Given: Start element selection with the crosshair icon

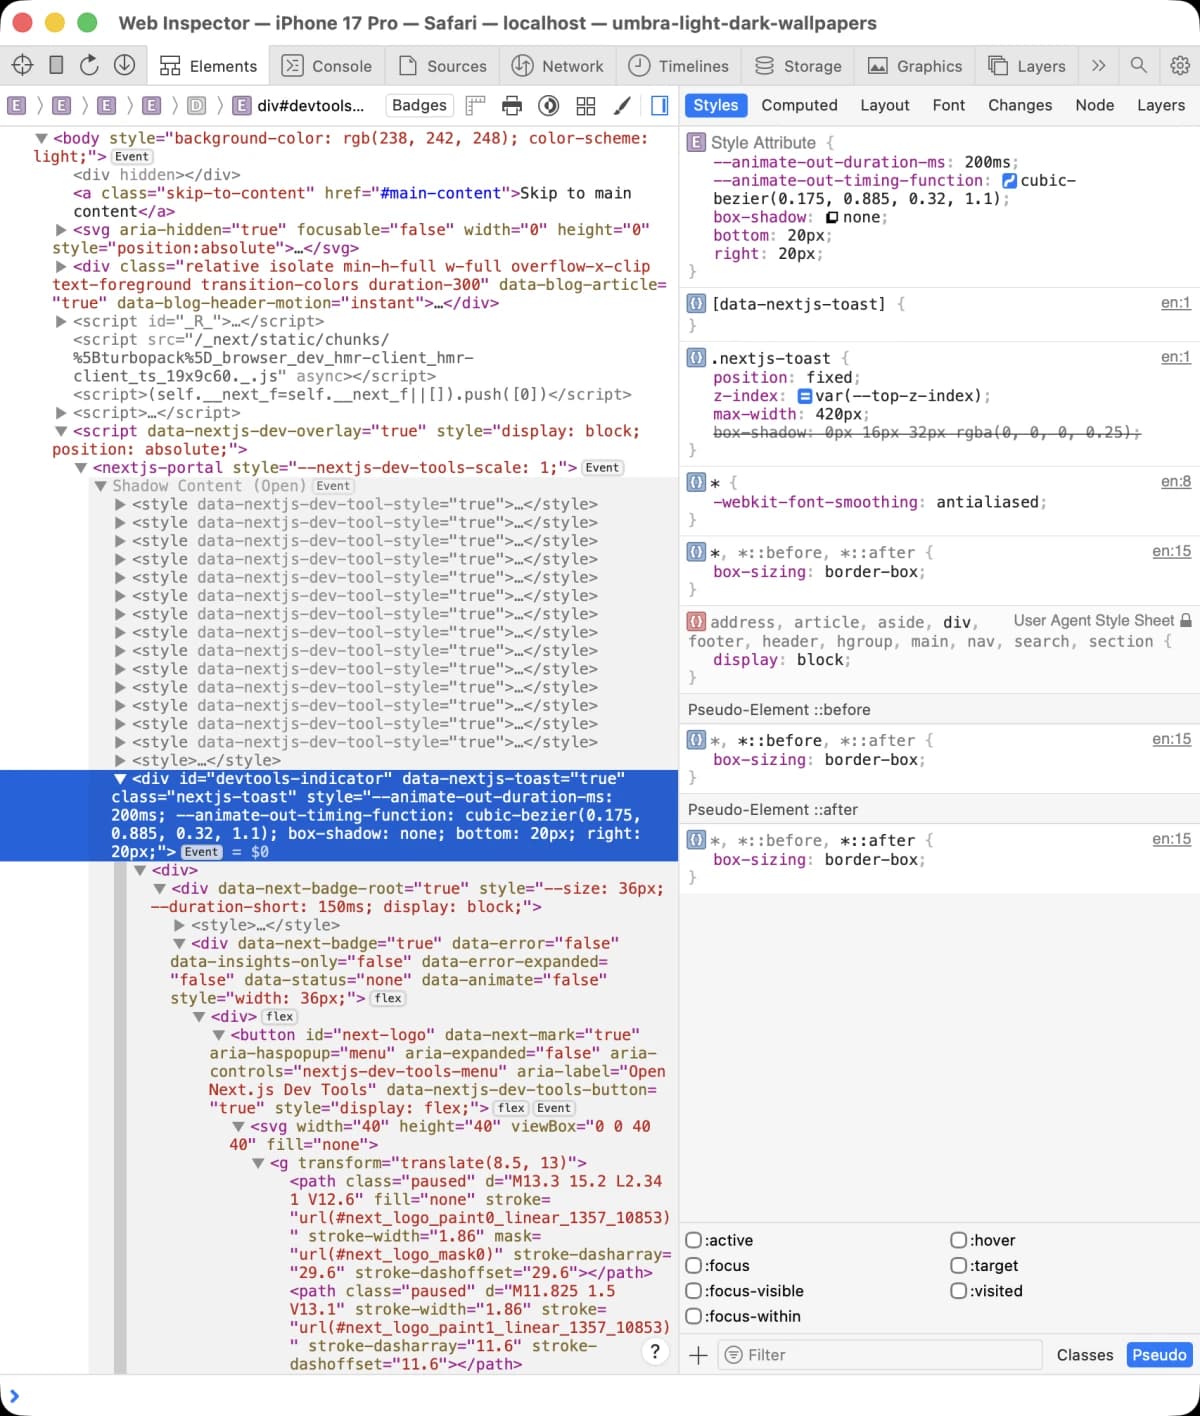Looking at the screenshot, I should pyautogui.click(x=22, y=65).
